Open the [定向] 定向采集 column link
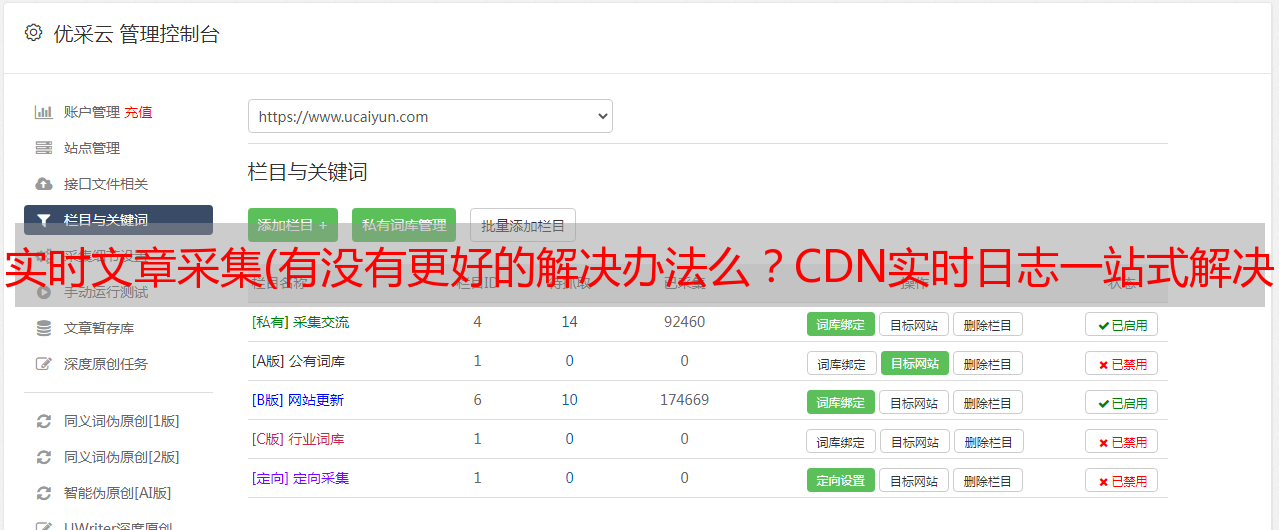This screenshot has height=530, width=1279. pos(301,478)
